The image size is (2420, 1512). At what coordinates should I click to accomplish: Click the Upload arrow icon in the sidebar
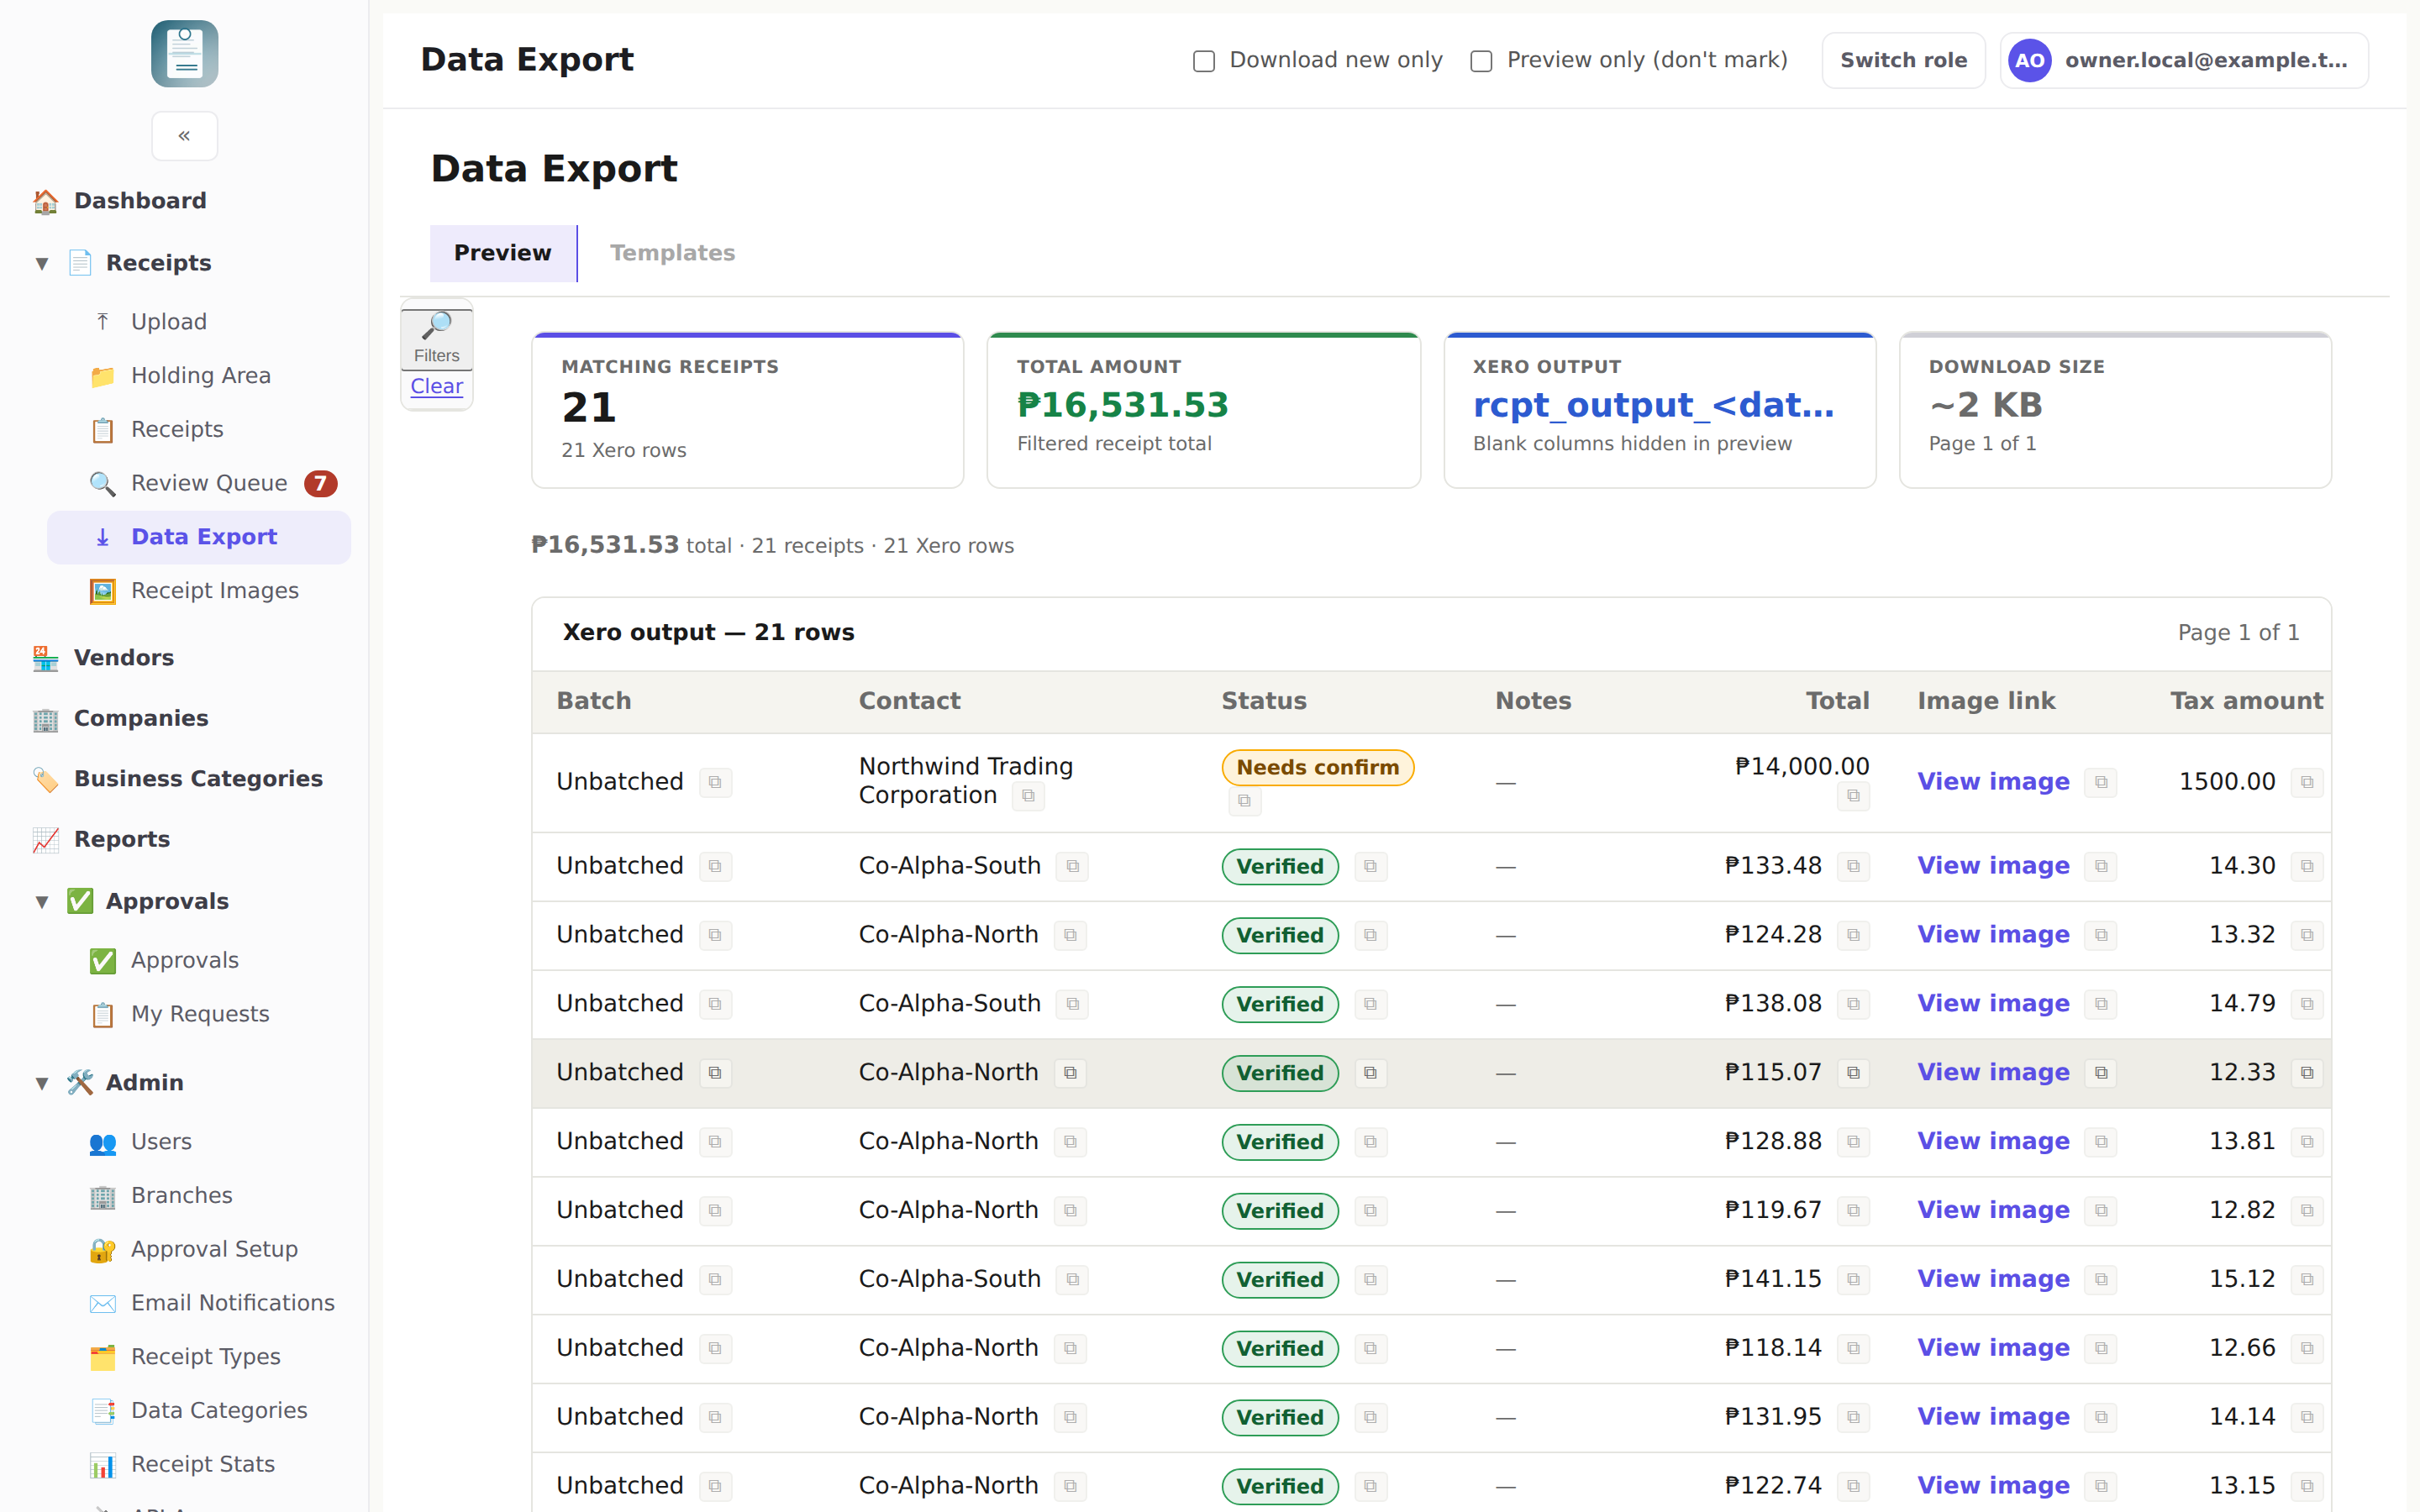(x=102, y=322)
